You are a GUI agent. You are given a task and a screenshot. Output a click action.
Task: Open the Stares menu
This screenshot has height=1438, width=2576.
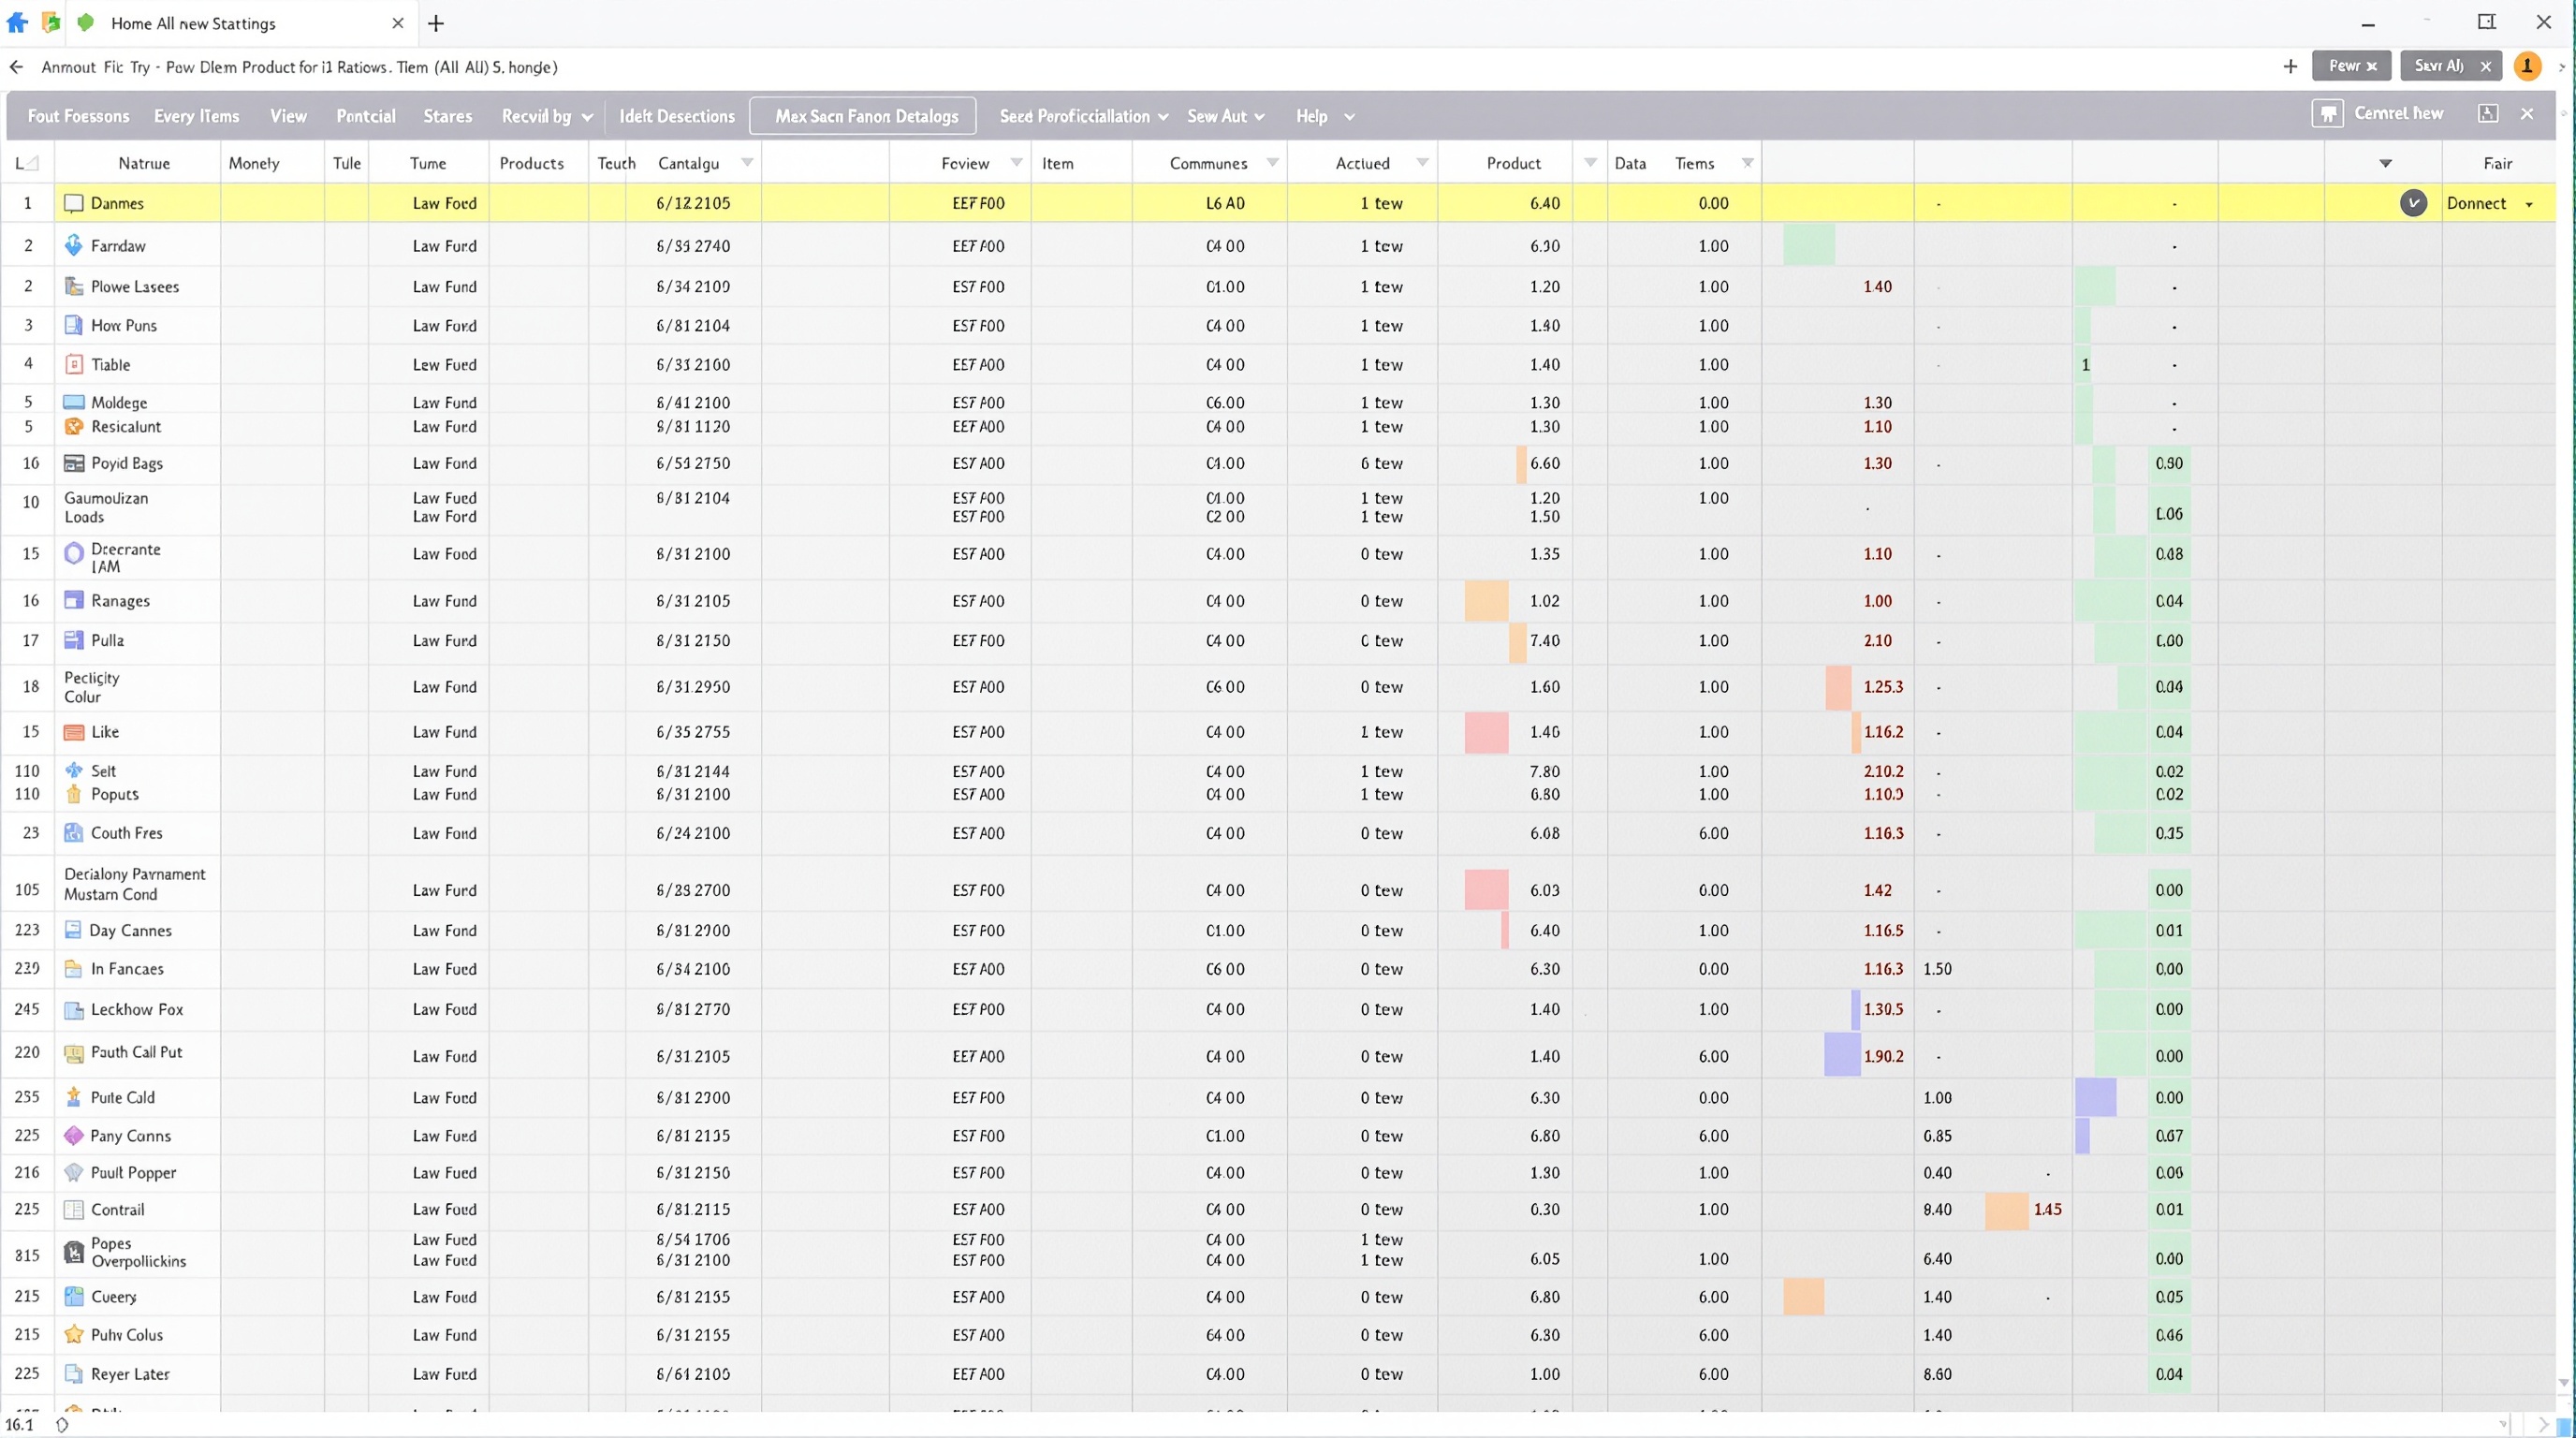447,116
